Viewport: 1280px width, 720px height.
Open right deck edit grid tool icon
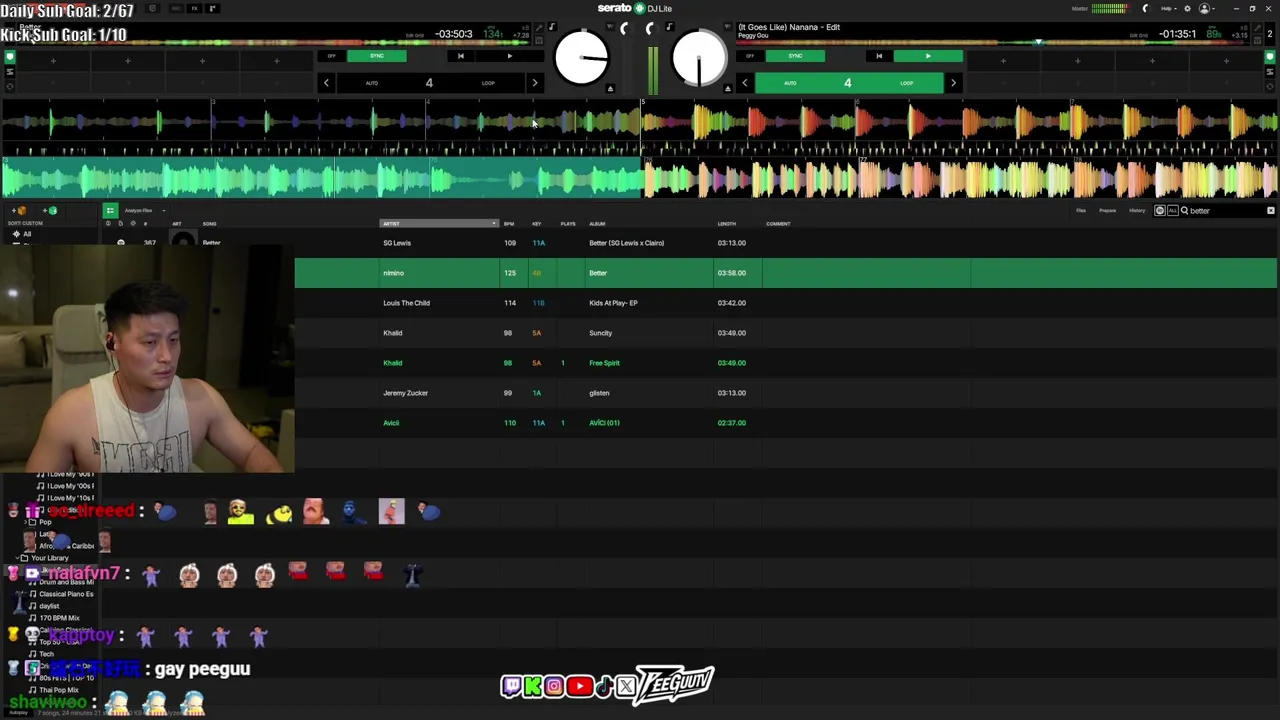point(1258,27)
